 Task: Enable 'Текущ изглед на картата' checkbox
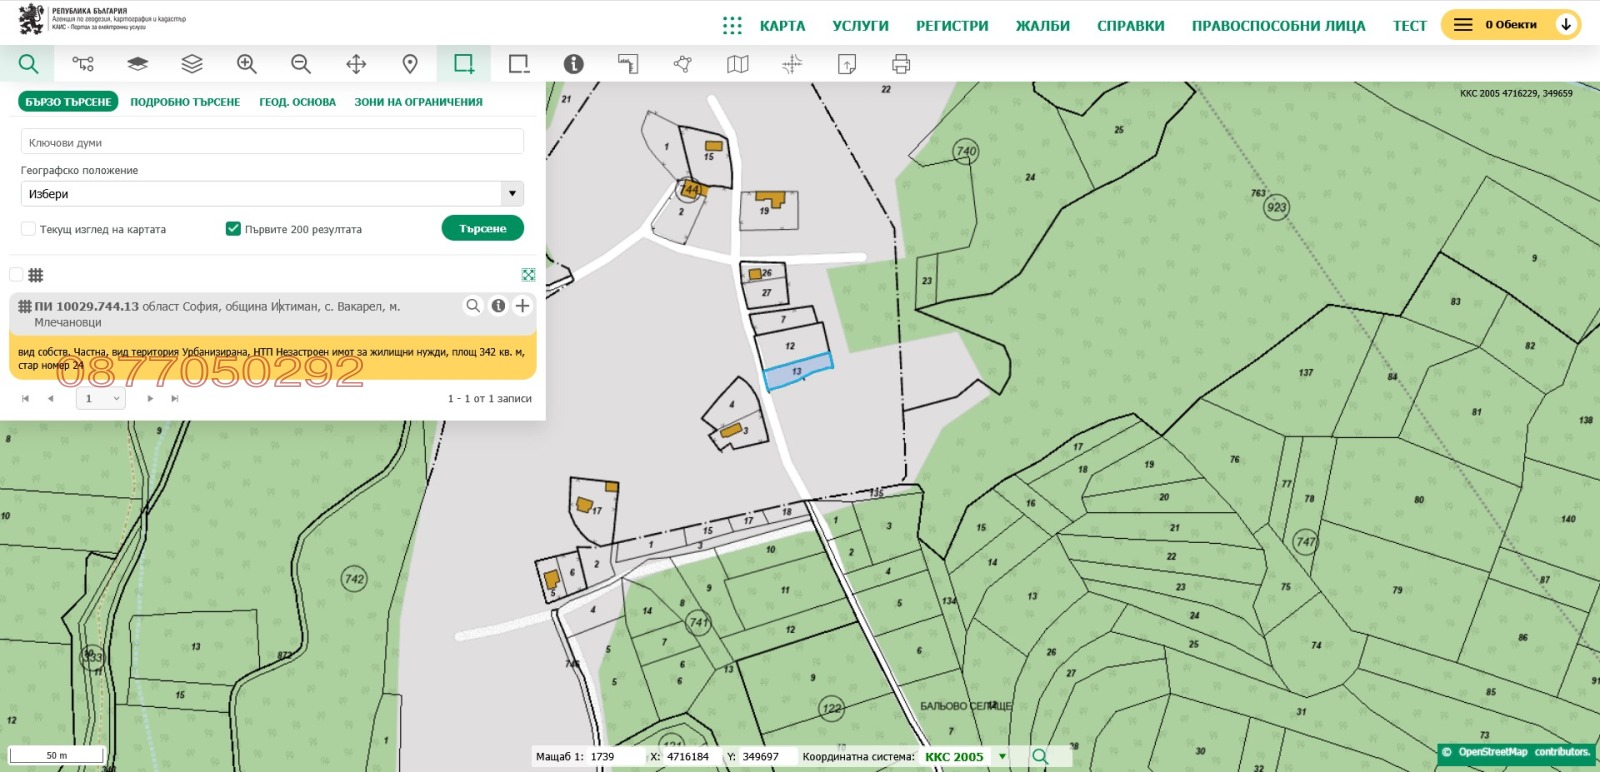tap(29, 229)
